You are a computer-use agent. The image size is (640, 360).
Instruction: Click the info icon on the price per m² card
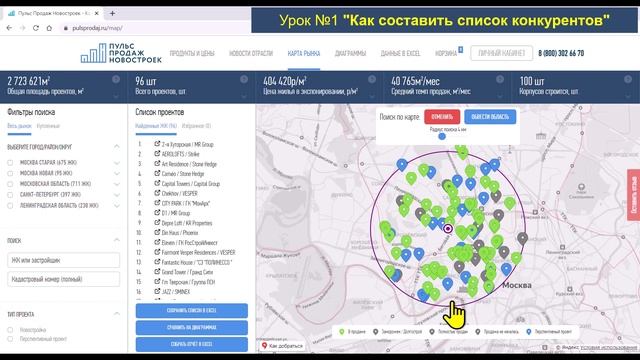[x=371, y=79]
